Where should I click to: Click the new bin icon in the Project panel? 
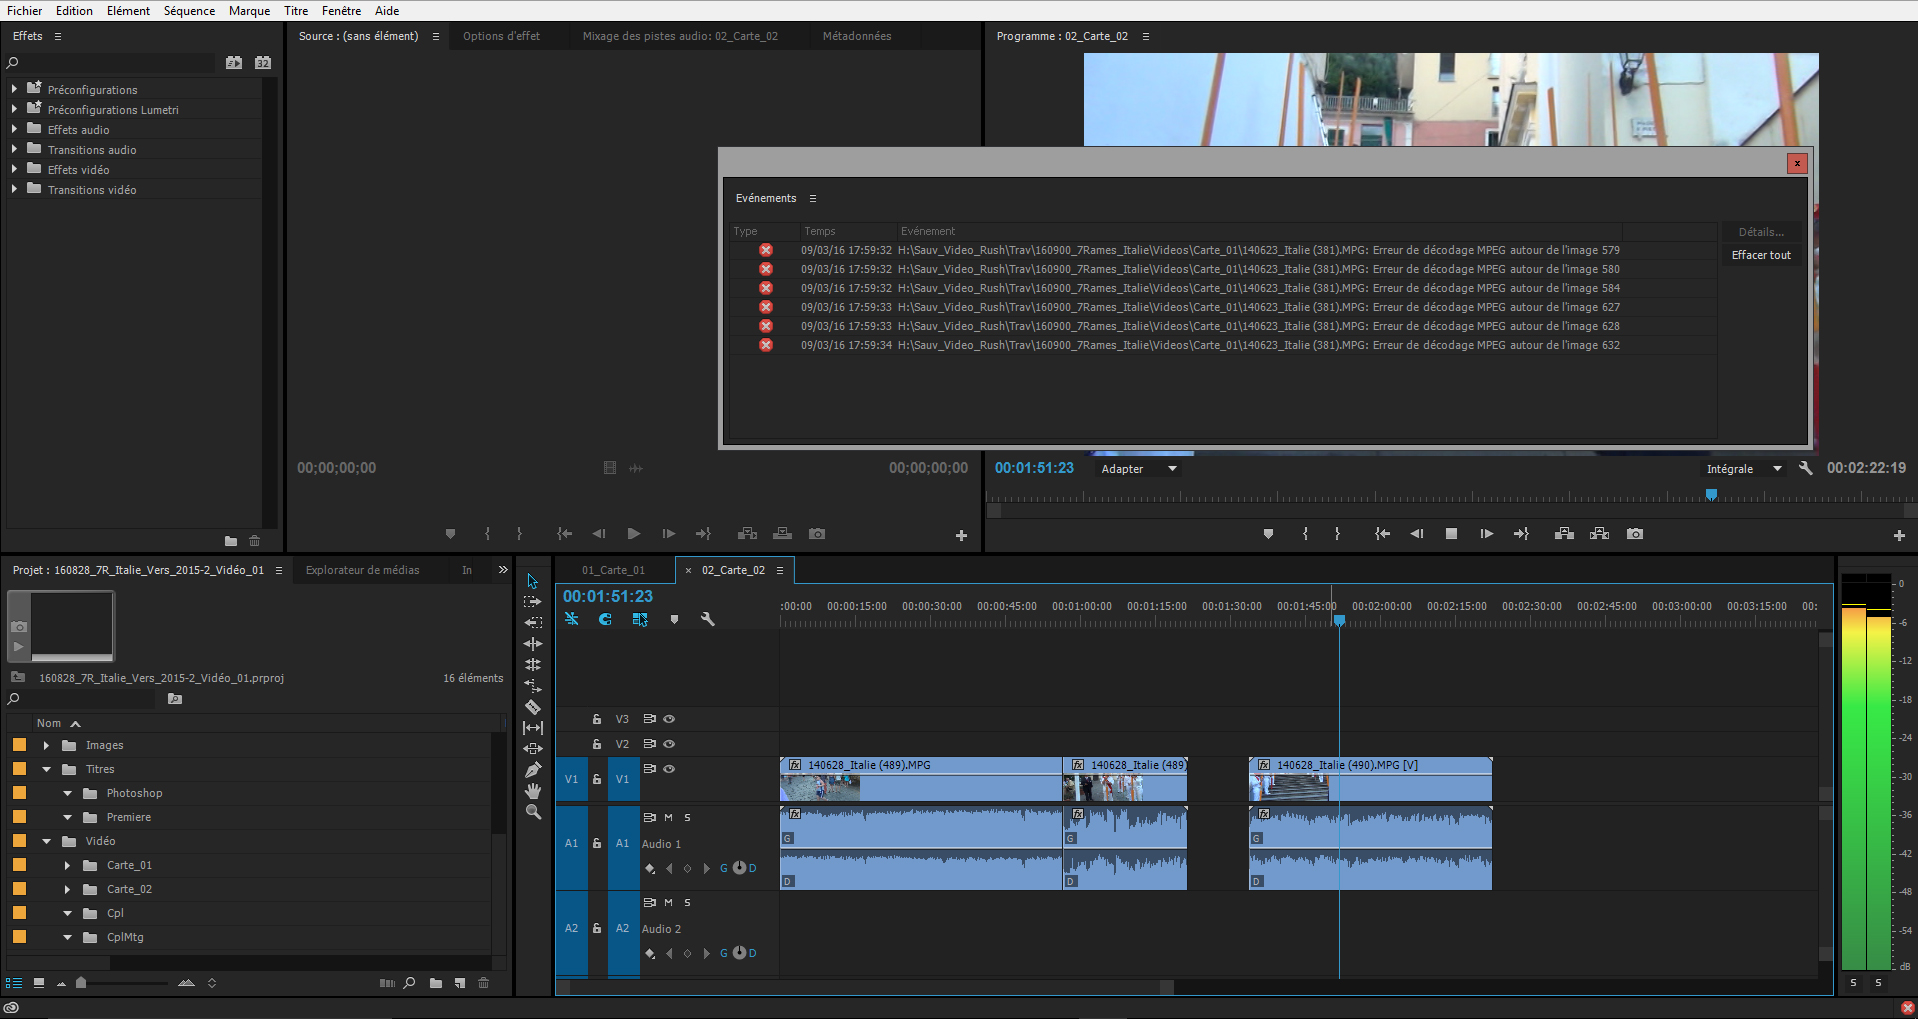click(x=436, y=983)
